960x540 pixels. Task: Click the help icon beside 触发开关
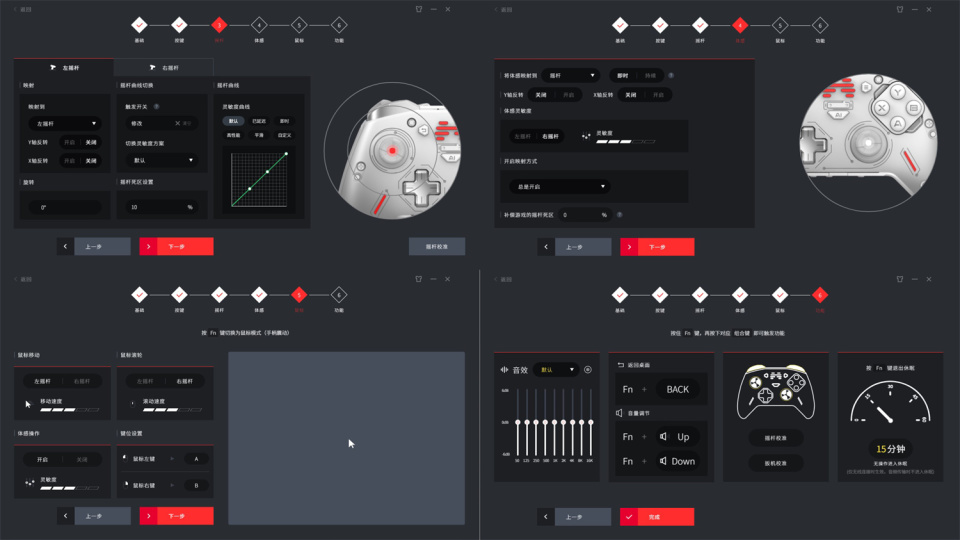pos(157,106)
